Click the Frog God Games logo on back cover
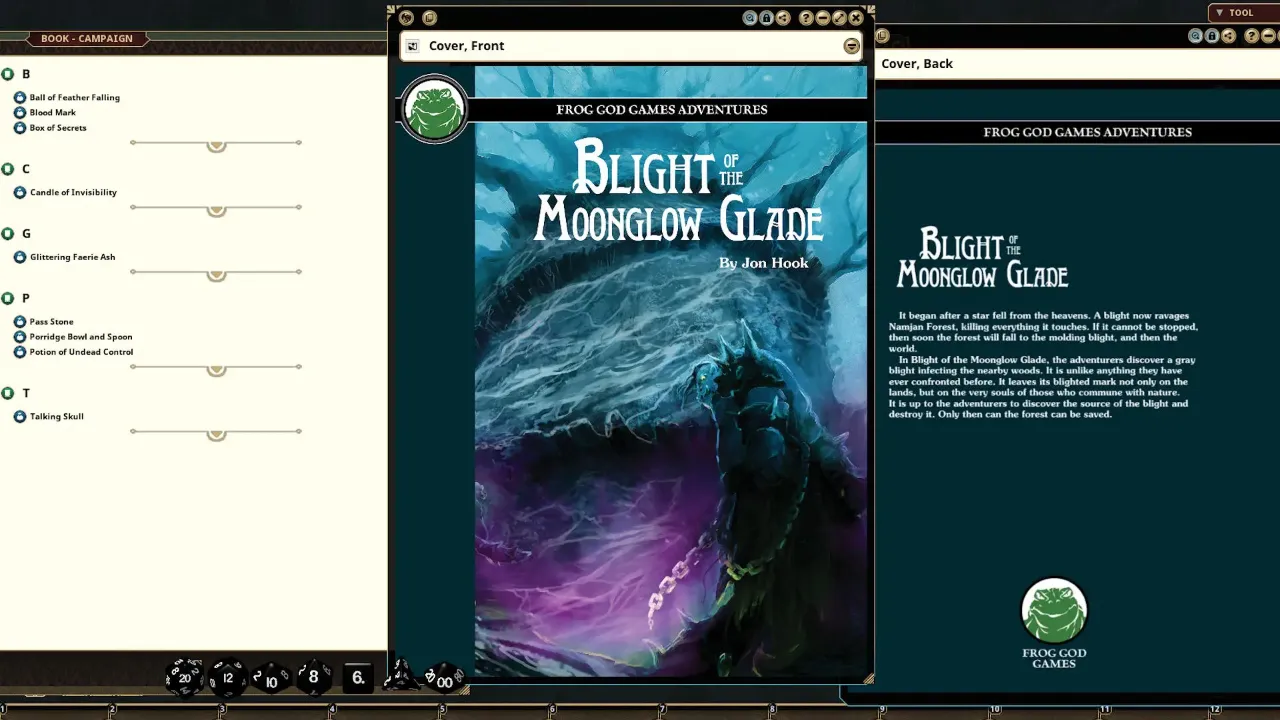The width and height of the screenshot is (1280, 720). pyautogui.click(x=1054, y=622)
